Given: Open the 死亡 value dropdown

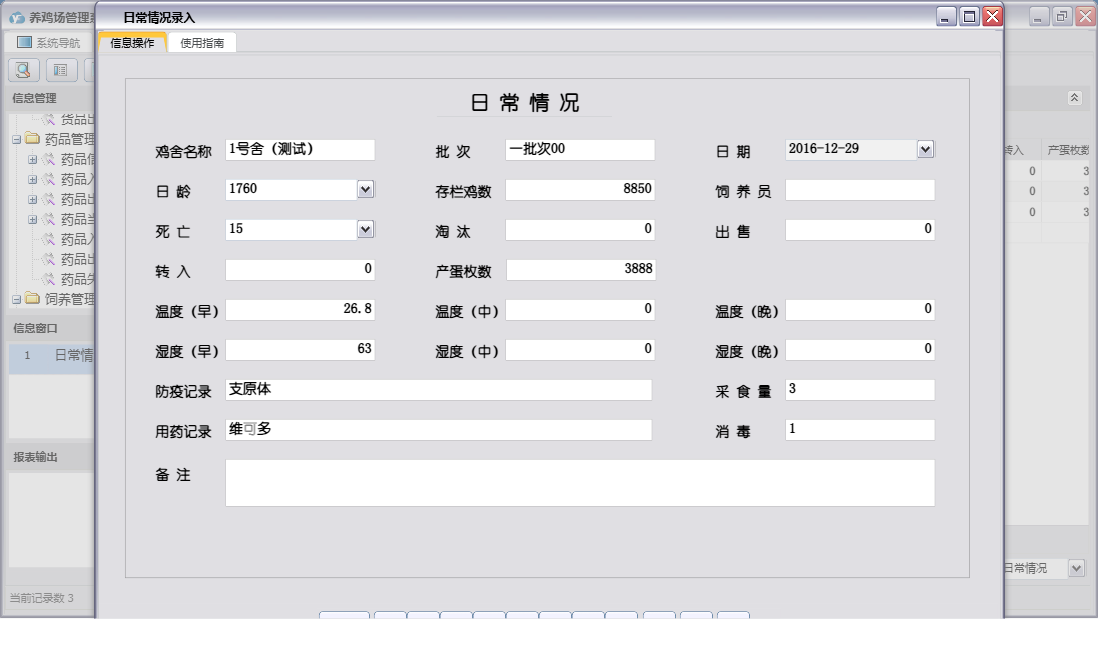Looking at the screenshot, I should coord(365,230).
